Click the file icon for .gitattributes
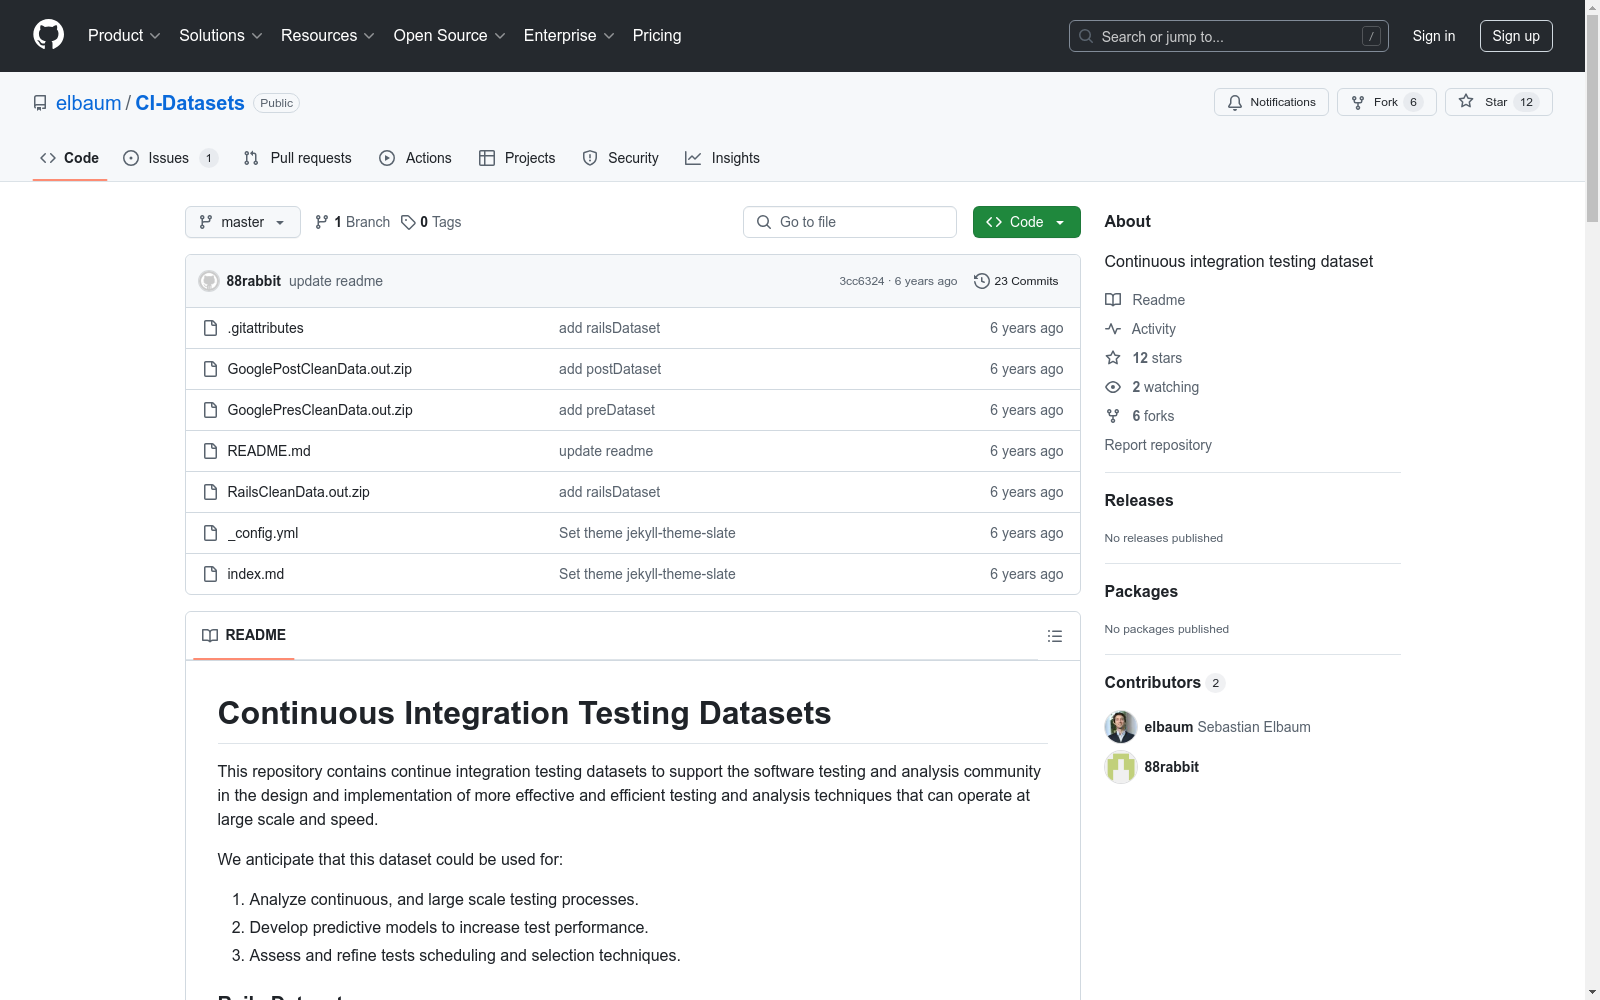 [210, 328]
